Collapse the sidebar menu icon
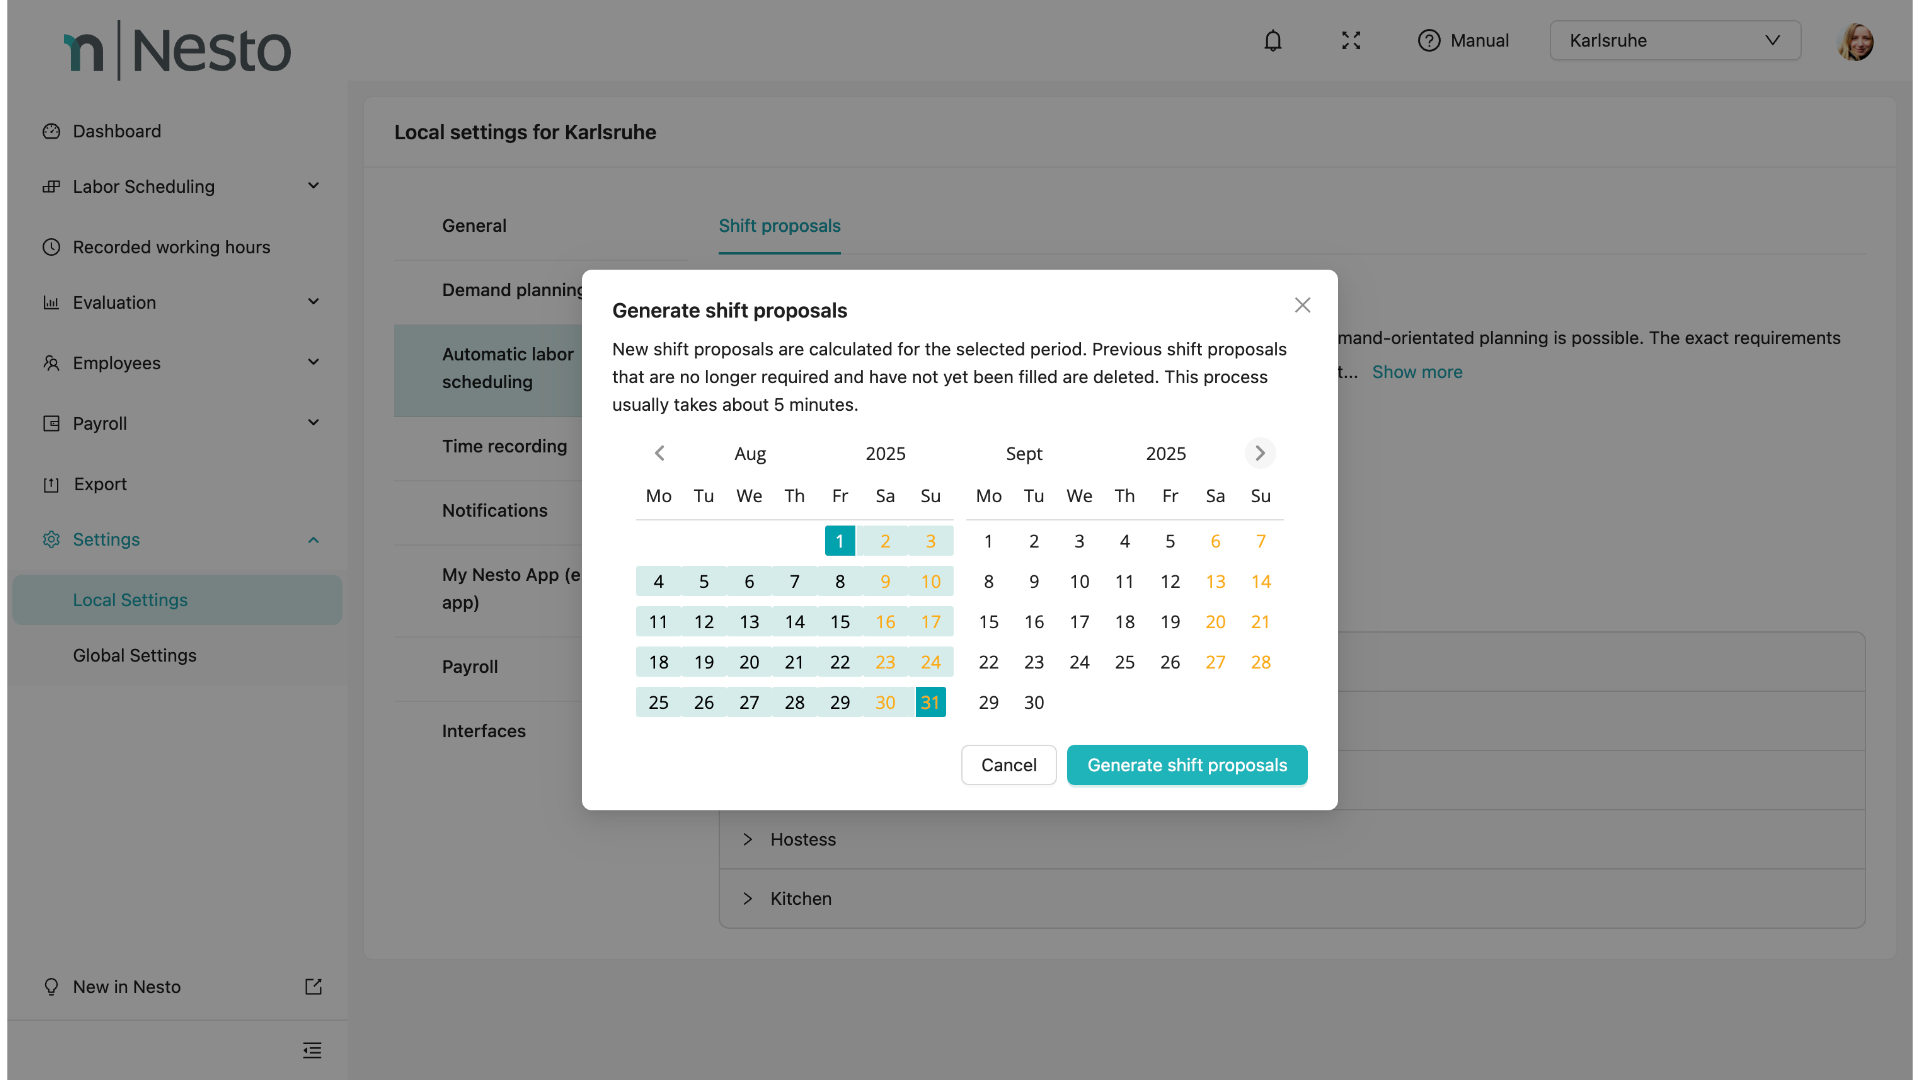 click(312, 1050)
